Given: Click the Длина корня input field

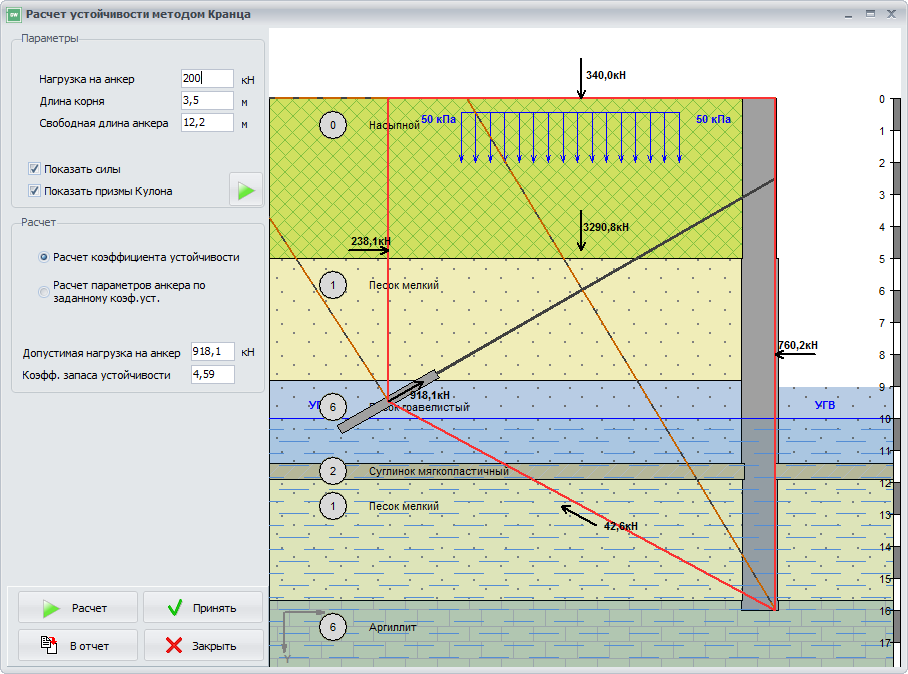Looking at the screenshot, I should coord(207,101).
